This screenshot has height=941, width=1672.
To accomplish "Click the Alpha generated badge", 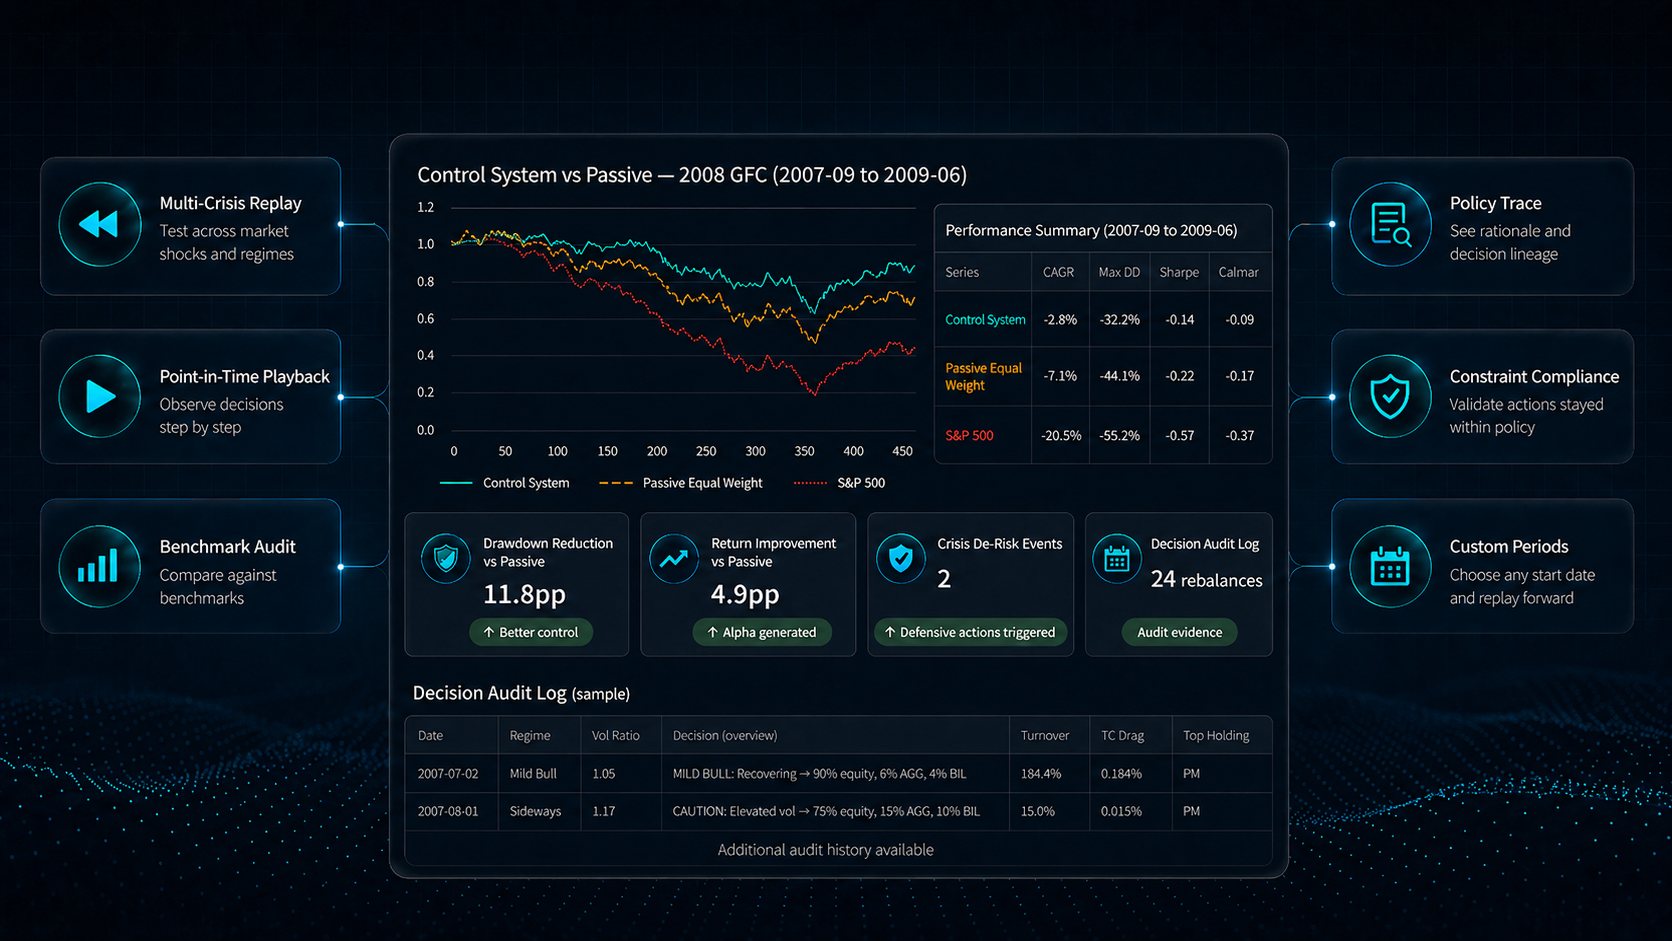I will [x=762, y=632].
